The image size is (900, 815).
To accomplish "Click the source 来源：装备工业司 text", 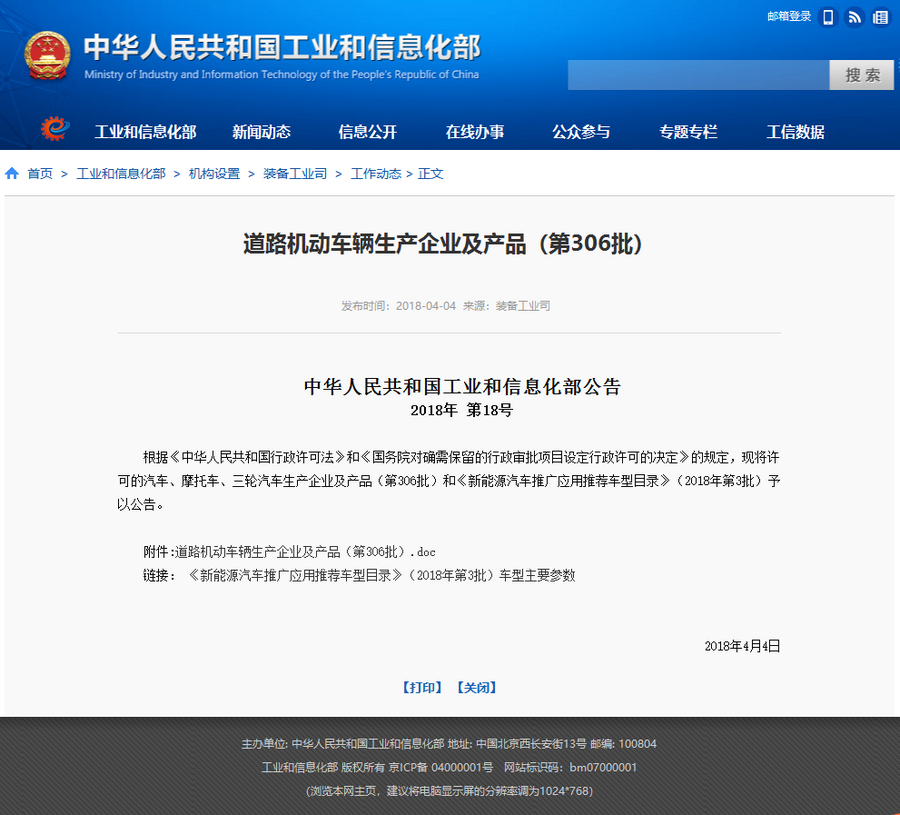I will click(506, 306).
